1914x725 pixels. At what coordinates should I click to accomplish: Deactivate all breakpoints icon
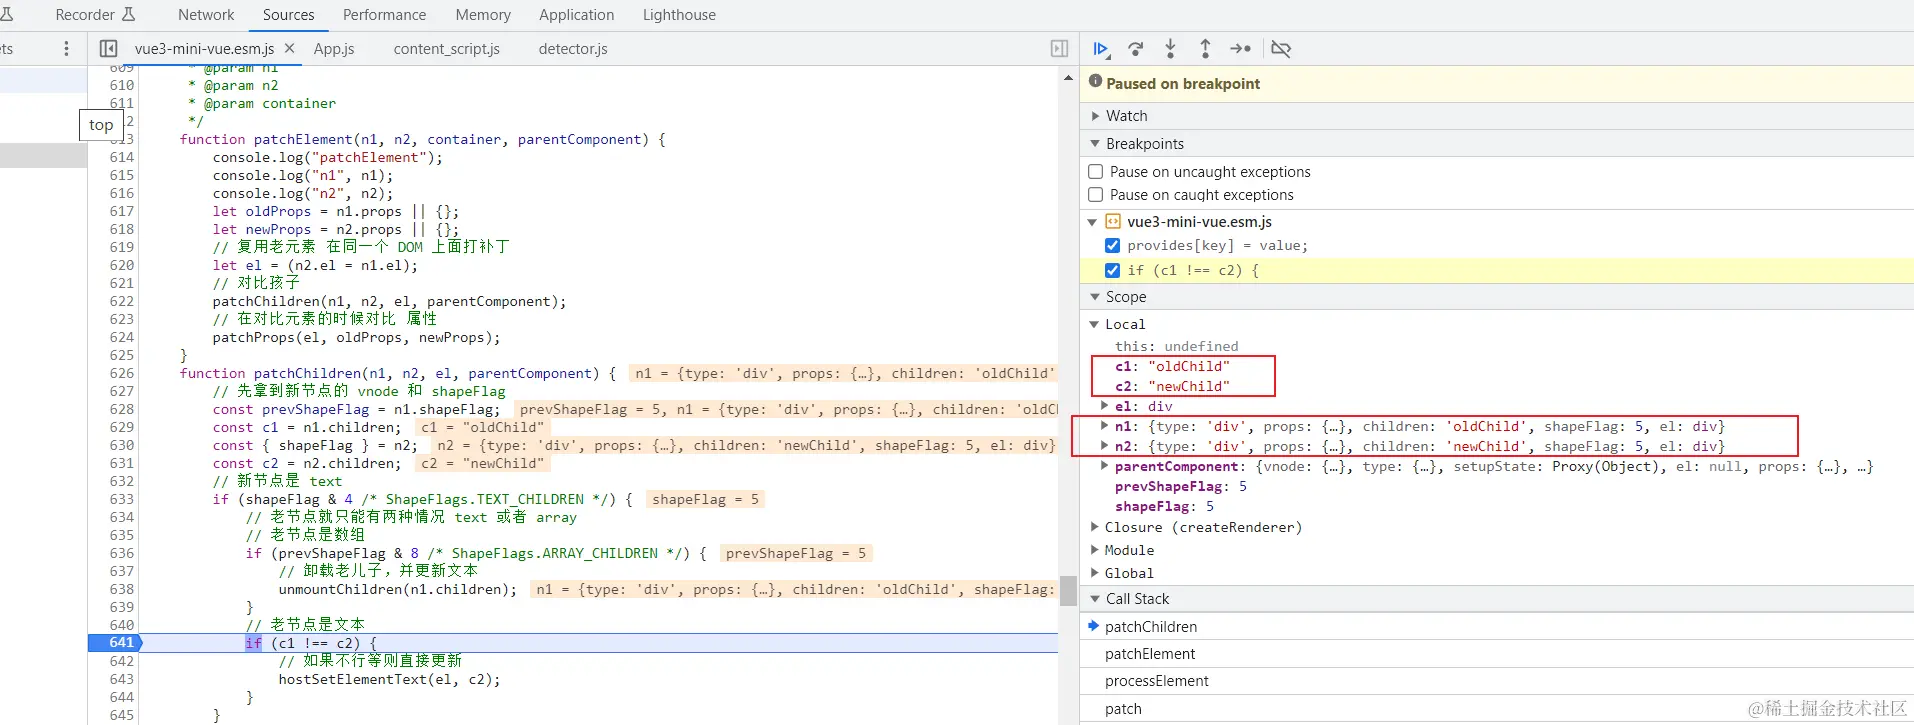coord(1280,49)
